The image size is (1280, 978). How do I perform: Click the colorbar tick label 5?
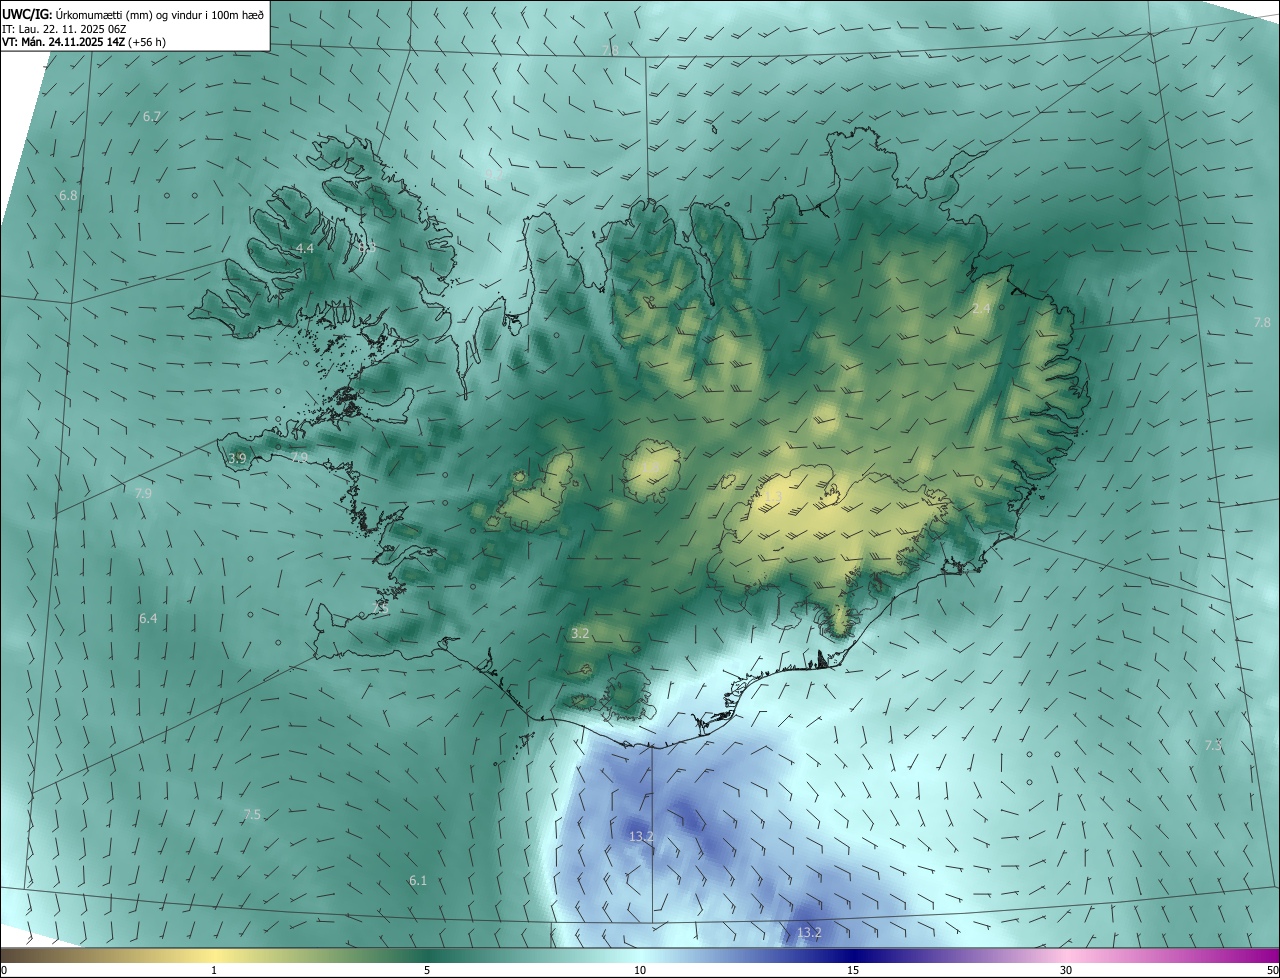(x=427, y=970)
